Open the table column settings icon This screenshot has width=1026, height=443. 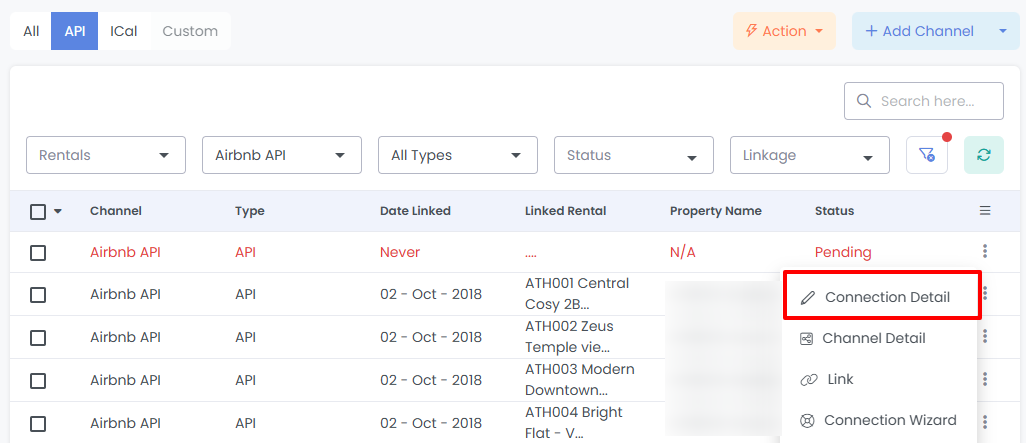click(985, 211)
